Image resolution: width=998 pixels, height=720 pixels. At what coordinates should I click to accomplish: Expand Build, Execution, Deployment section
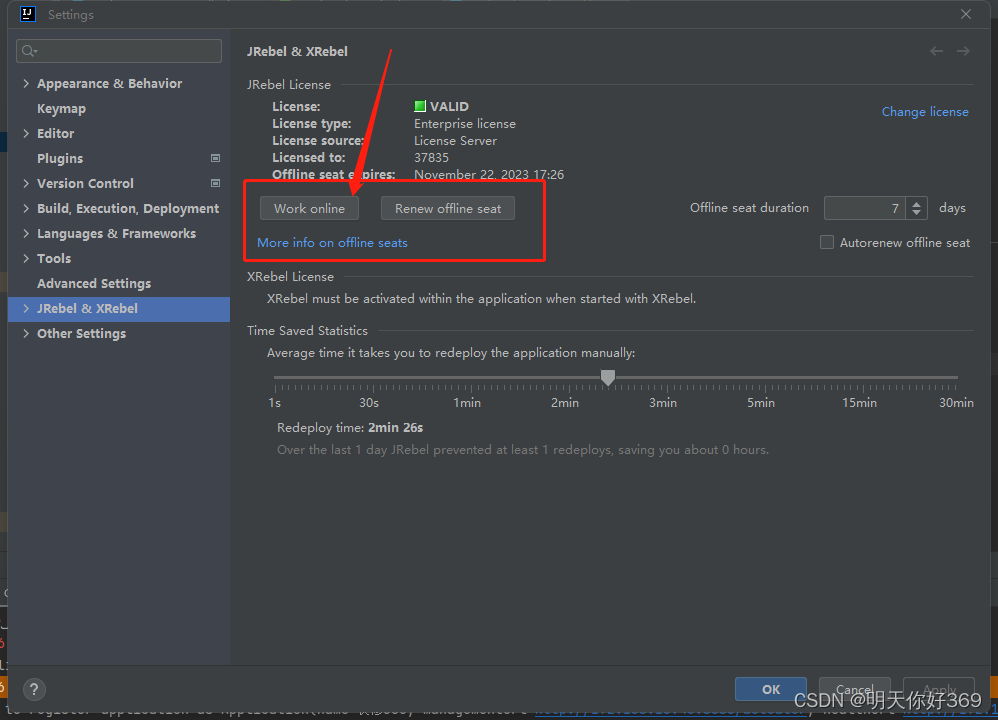26,208
